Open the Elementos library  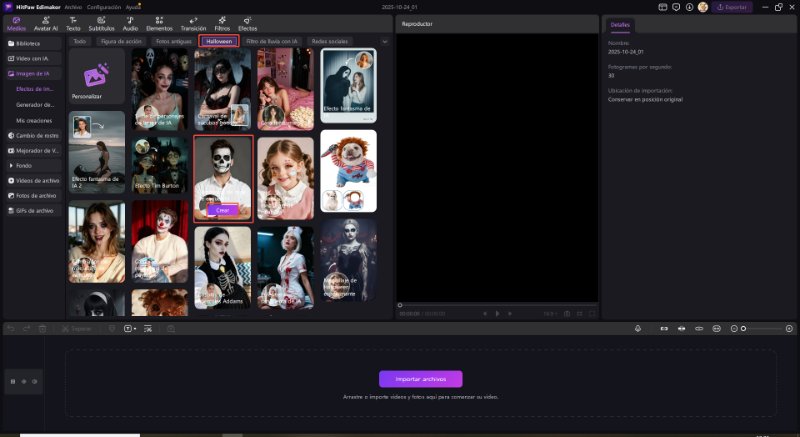[159, 24]
